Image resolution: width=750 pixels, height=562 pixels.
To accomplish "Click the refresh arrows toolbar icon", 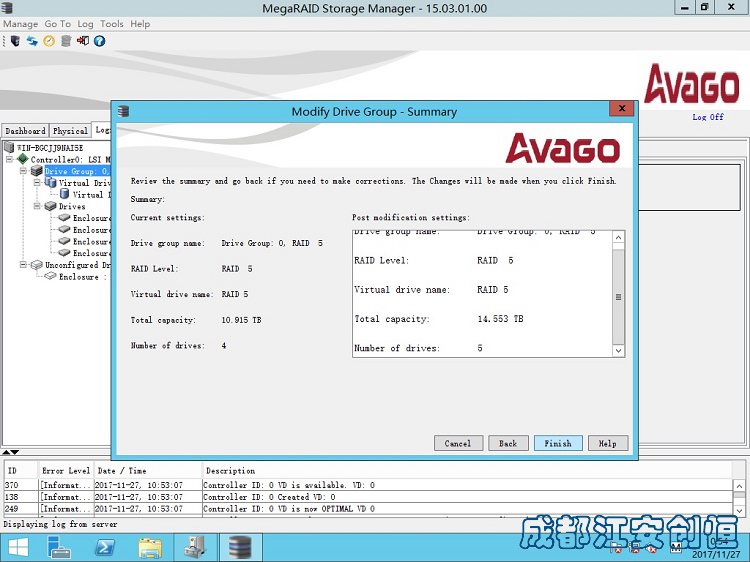I will coord(32,41).
